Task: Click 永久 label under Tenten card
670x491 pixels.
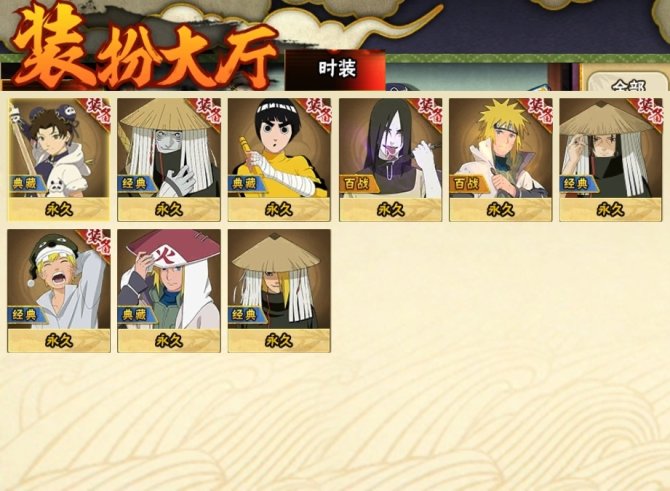Action: tap(59, 209)
